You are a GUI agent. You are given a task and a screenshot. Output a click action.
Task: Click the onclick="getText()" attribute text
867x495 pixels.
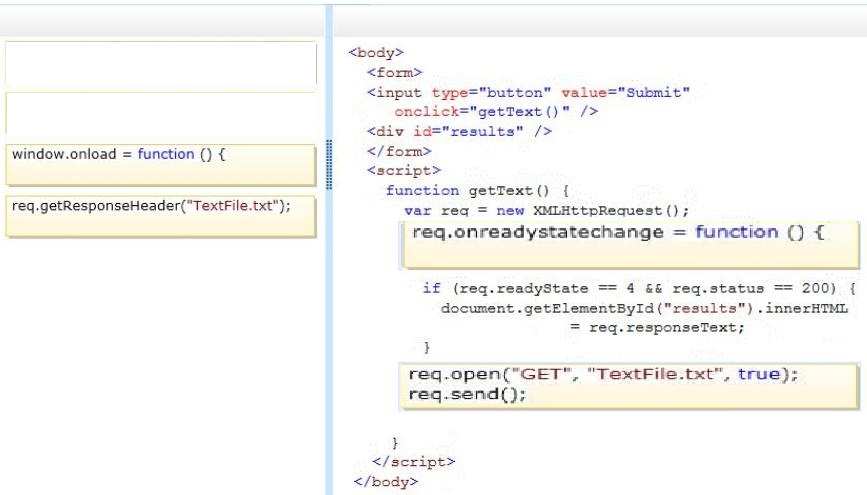pyautogui.click(x=496, y=112)
